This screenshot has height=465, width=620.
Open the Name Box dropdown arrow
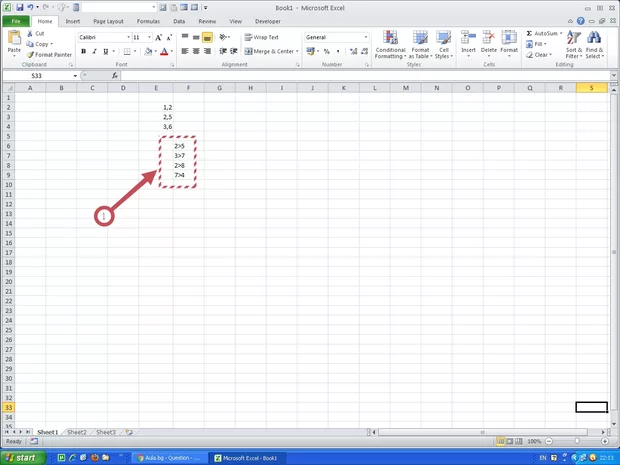point(75,76)
